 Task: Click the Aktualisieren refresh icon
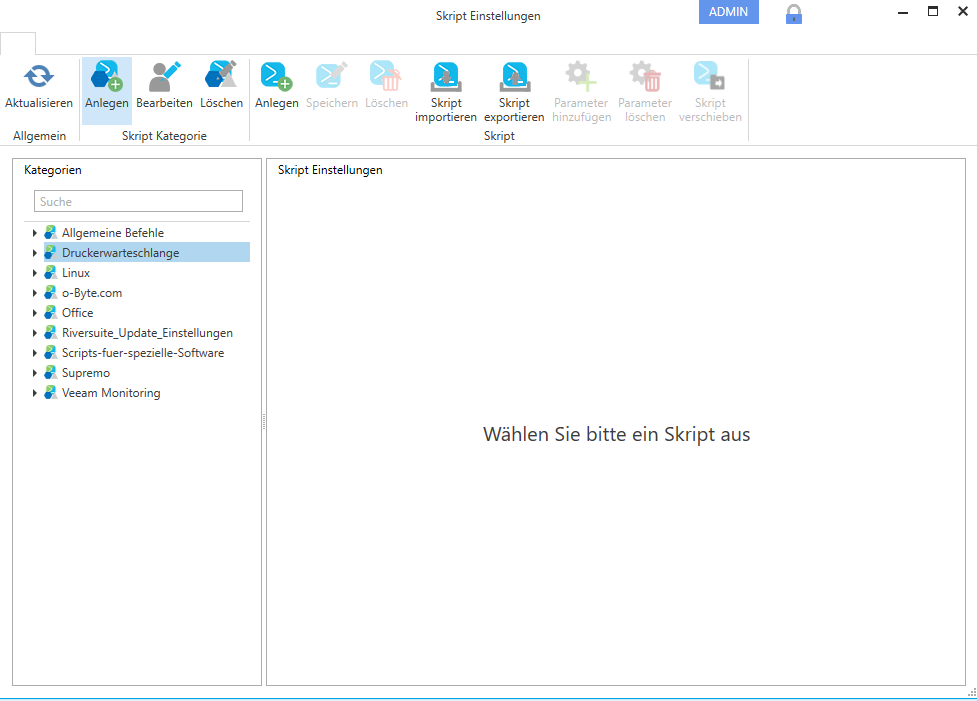38,77
